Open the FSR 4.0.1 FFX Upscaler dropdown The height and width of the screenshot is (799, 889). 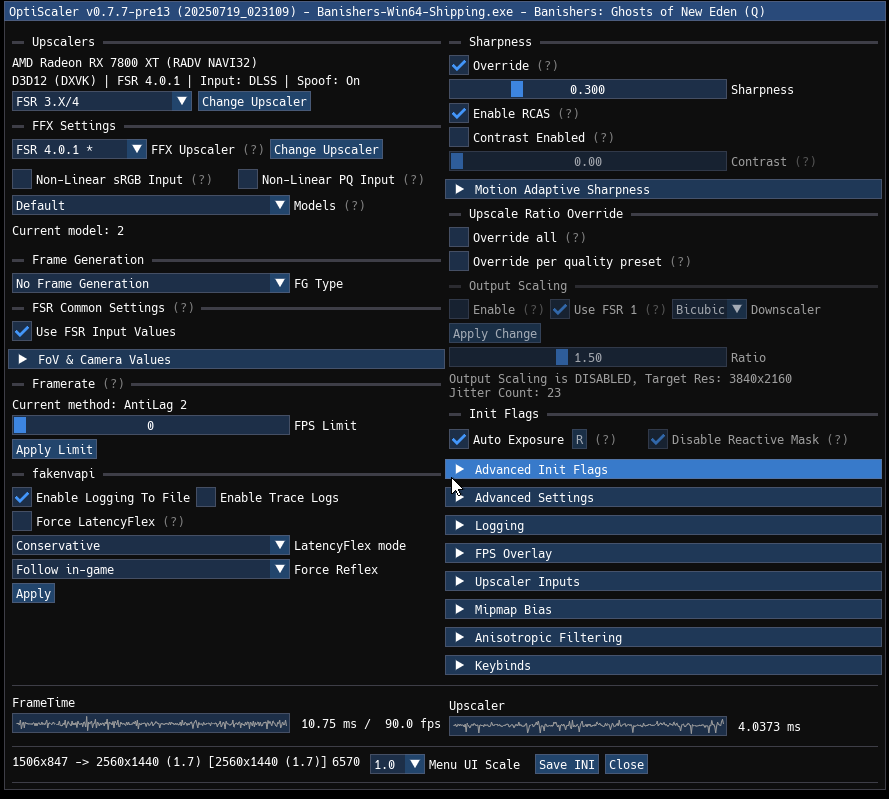click(79, 150)
